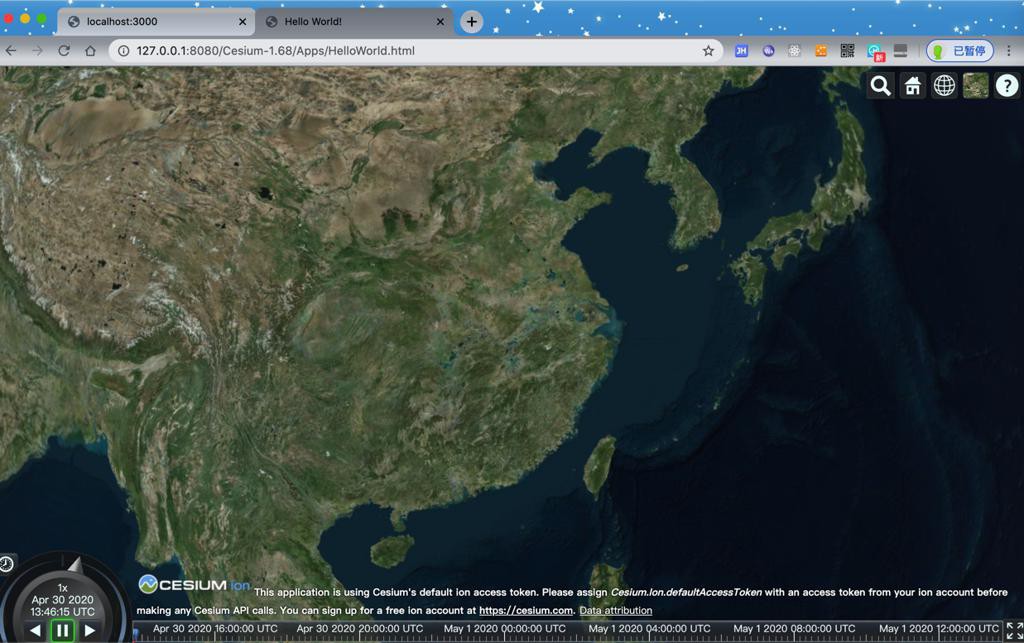This screenshot has width=1024, height=643.
Task: Play the animation forward
Action: tap(90, 631)
